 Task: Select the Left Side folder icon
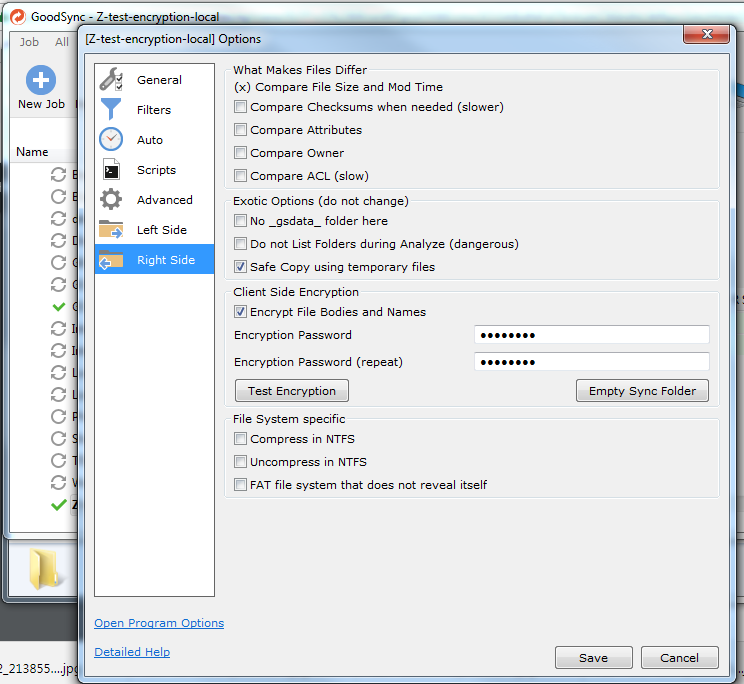pos(111,230)
